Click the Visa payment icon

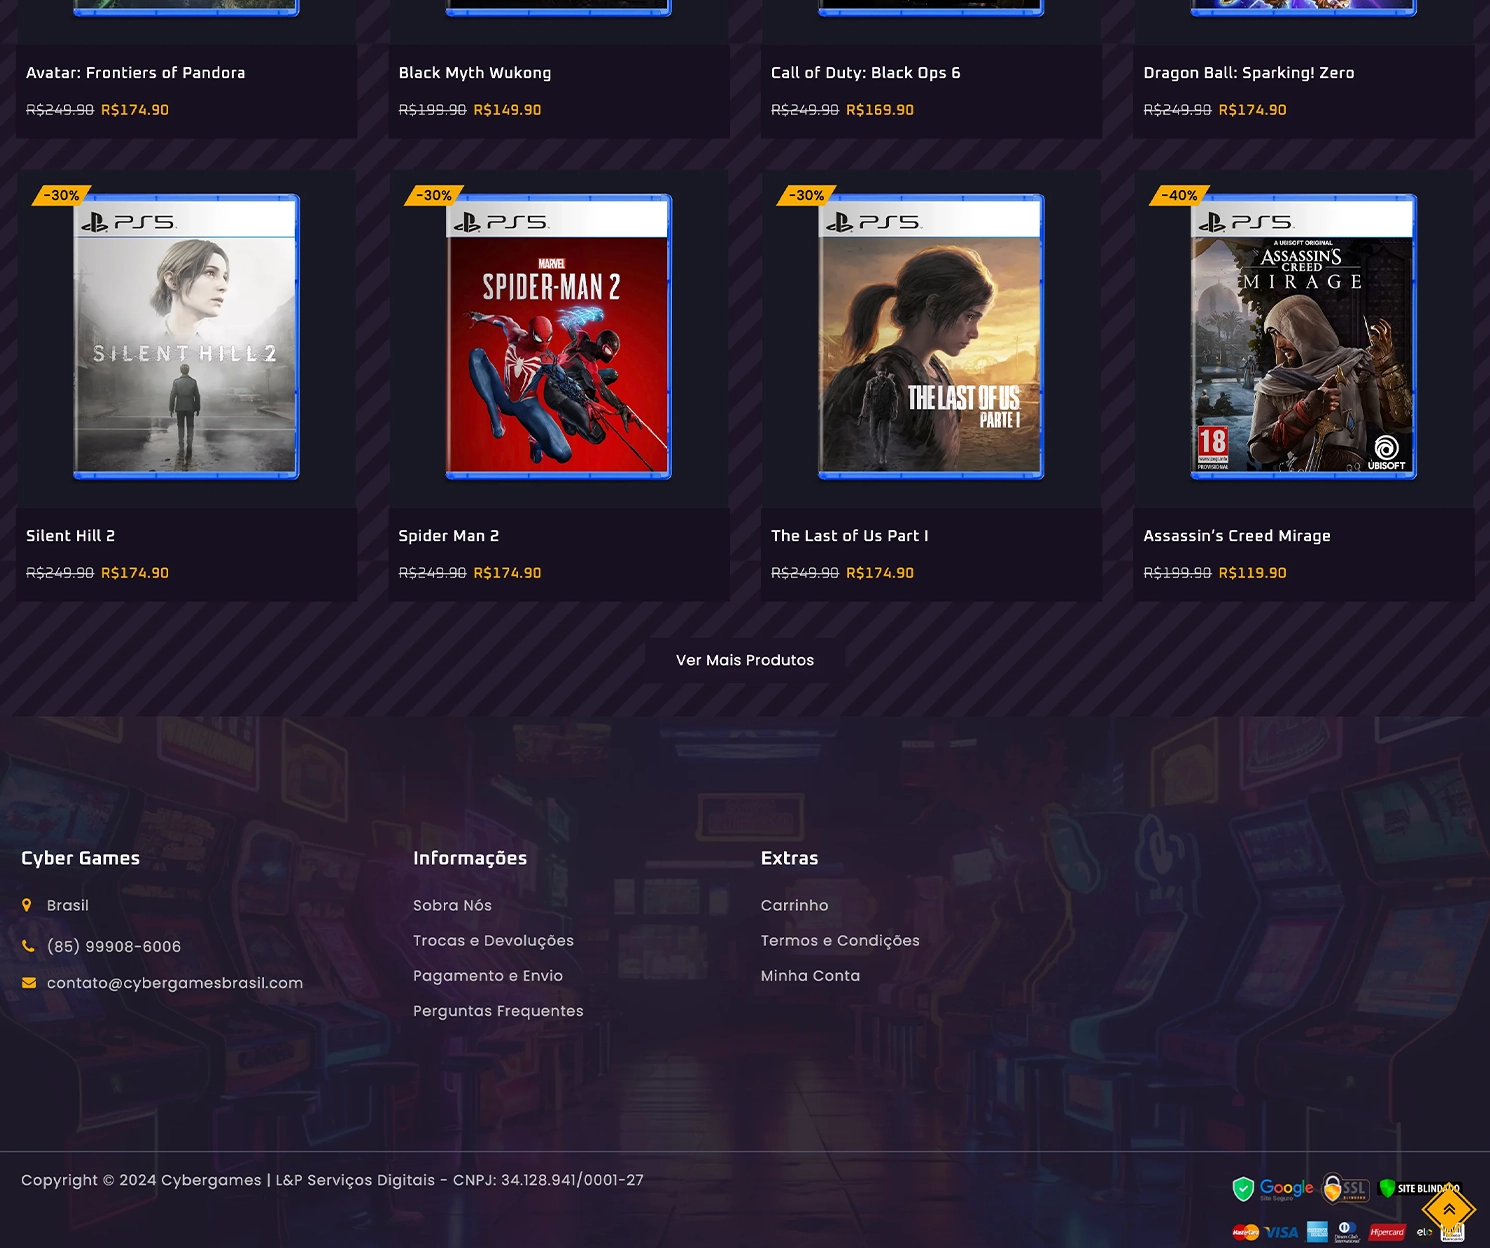[x=1281, y=1232]
